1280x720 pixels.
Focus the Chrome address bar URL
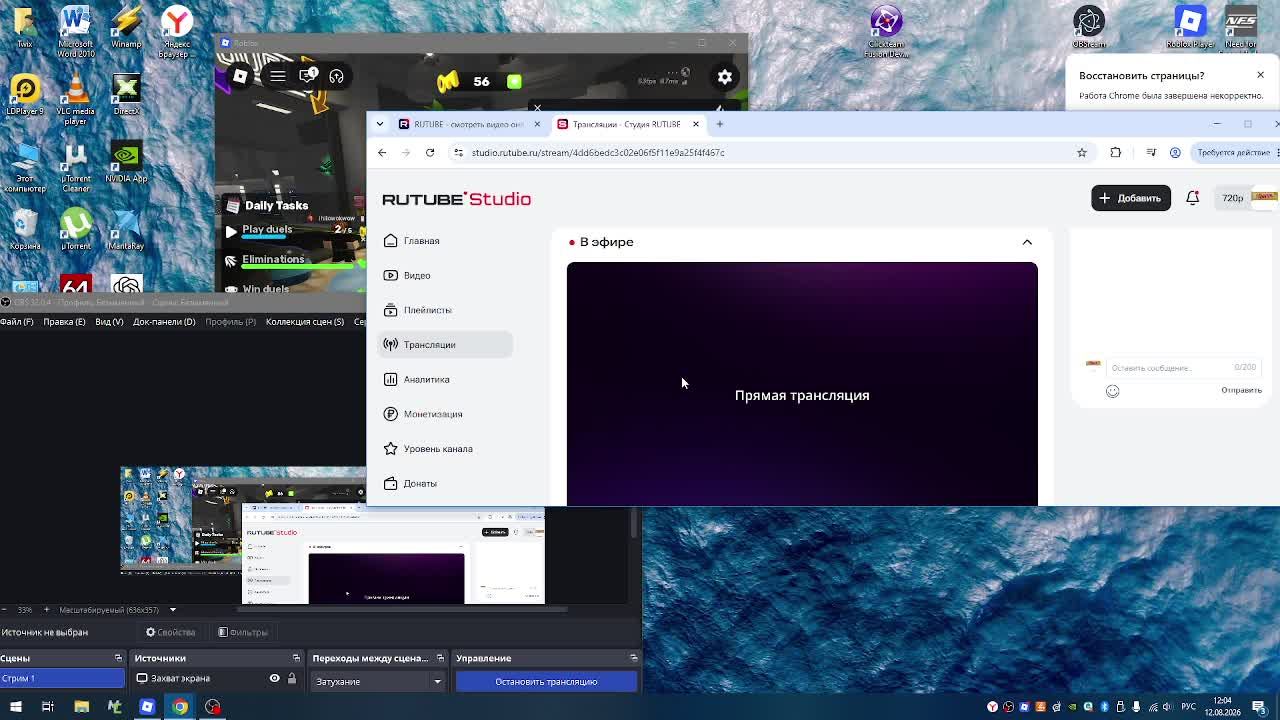(x=598, y=152)
